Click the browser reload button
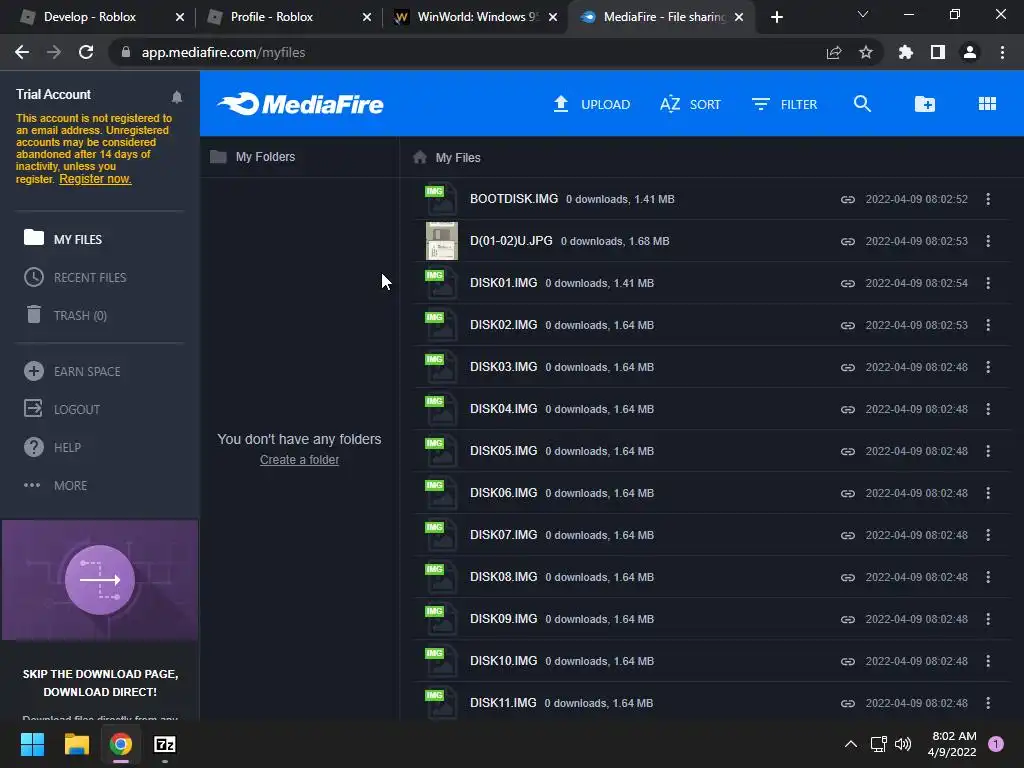Viewport: 1024px width, 768px height. [86, 52]
